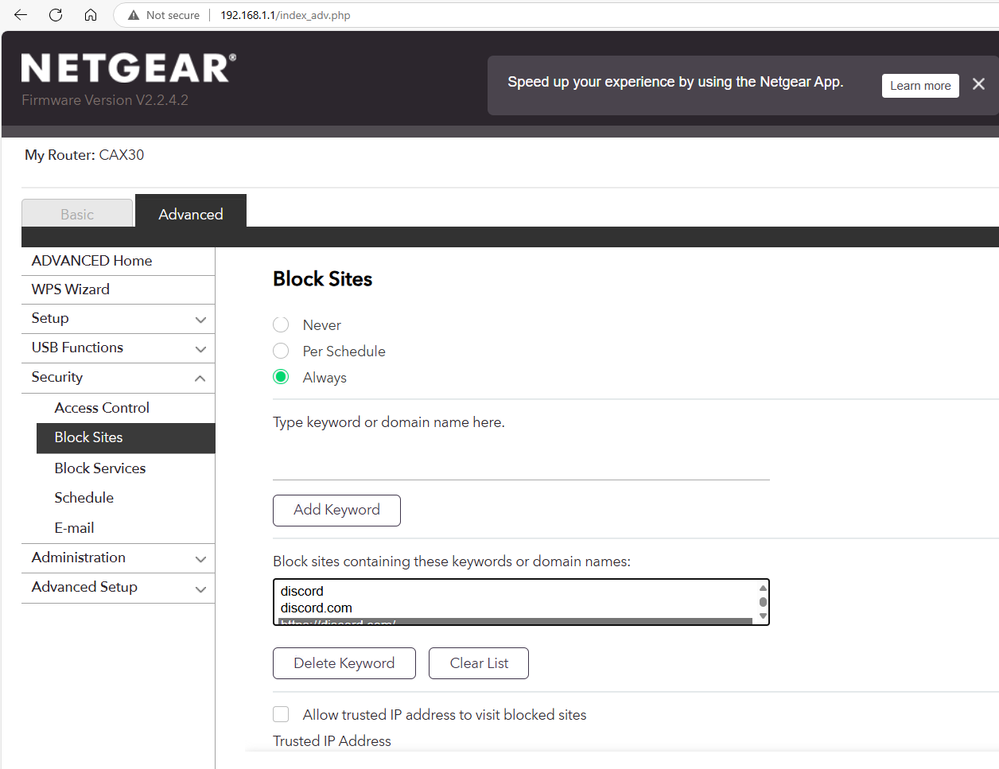Screen dimensions: 999x769
Task: Switch to the Basic tab
Action: point(77,214)
